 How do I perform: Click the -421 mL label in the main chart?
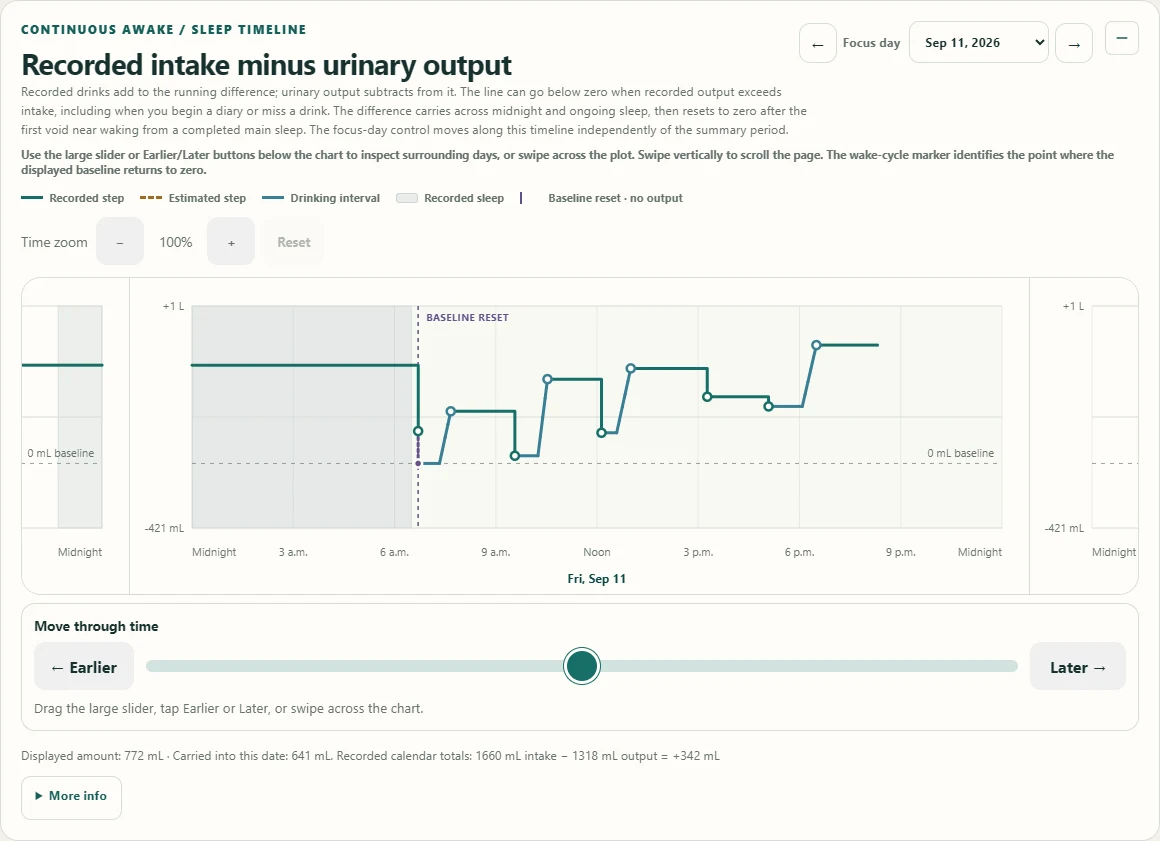pyautogui.click(x=164, y=527)
